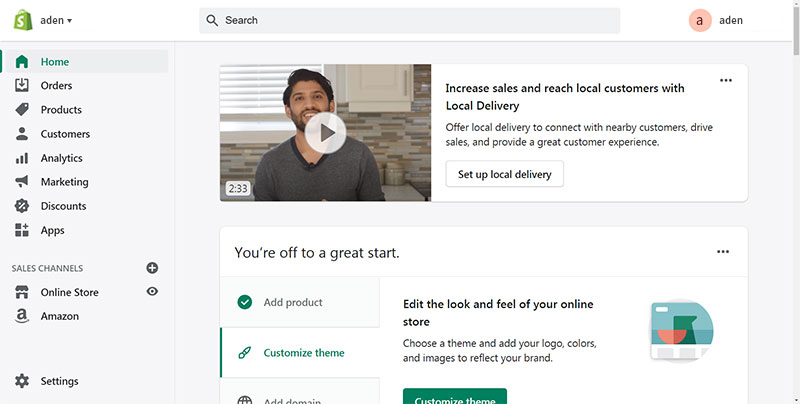Click the Settings gear icon
The height and width of the screenshot is (404, 800).
[x=22, y=381]
